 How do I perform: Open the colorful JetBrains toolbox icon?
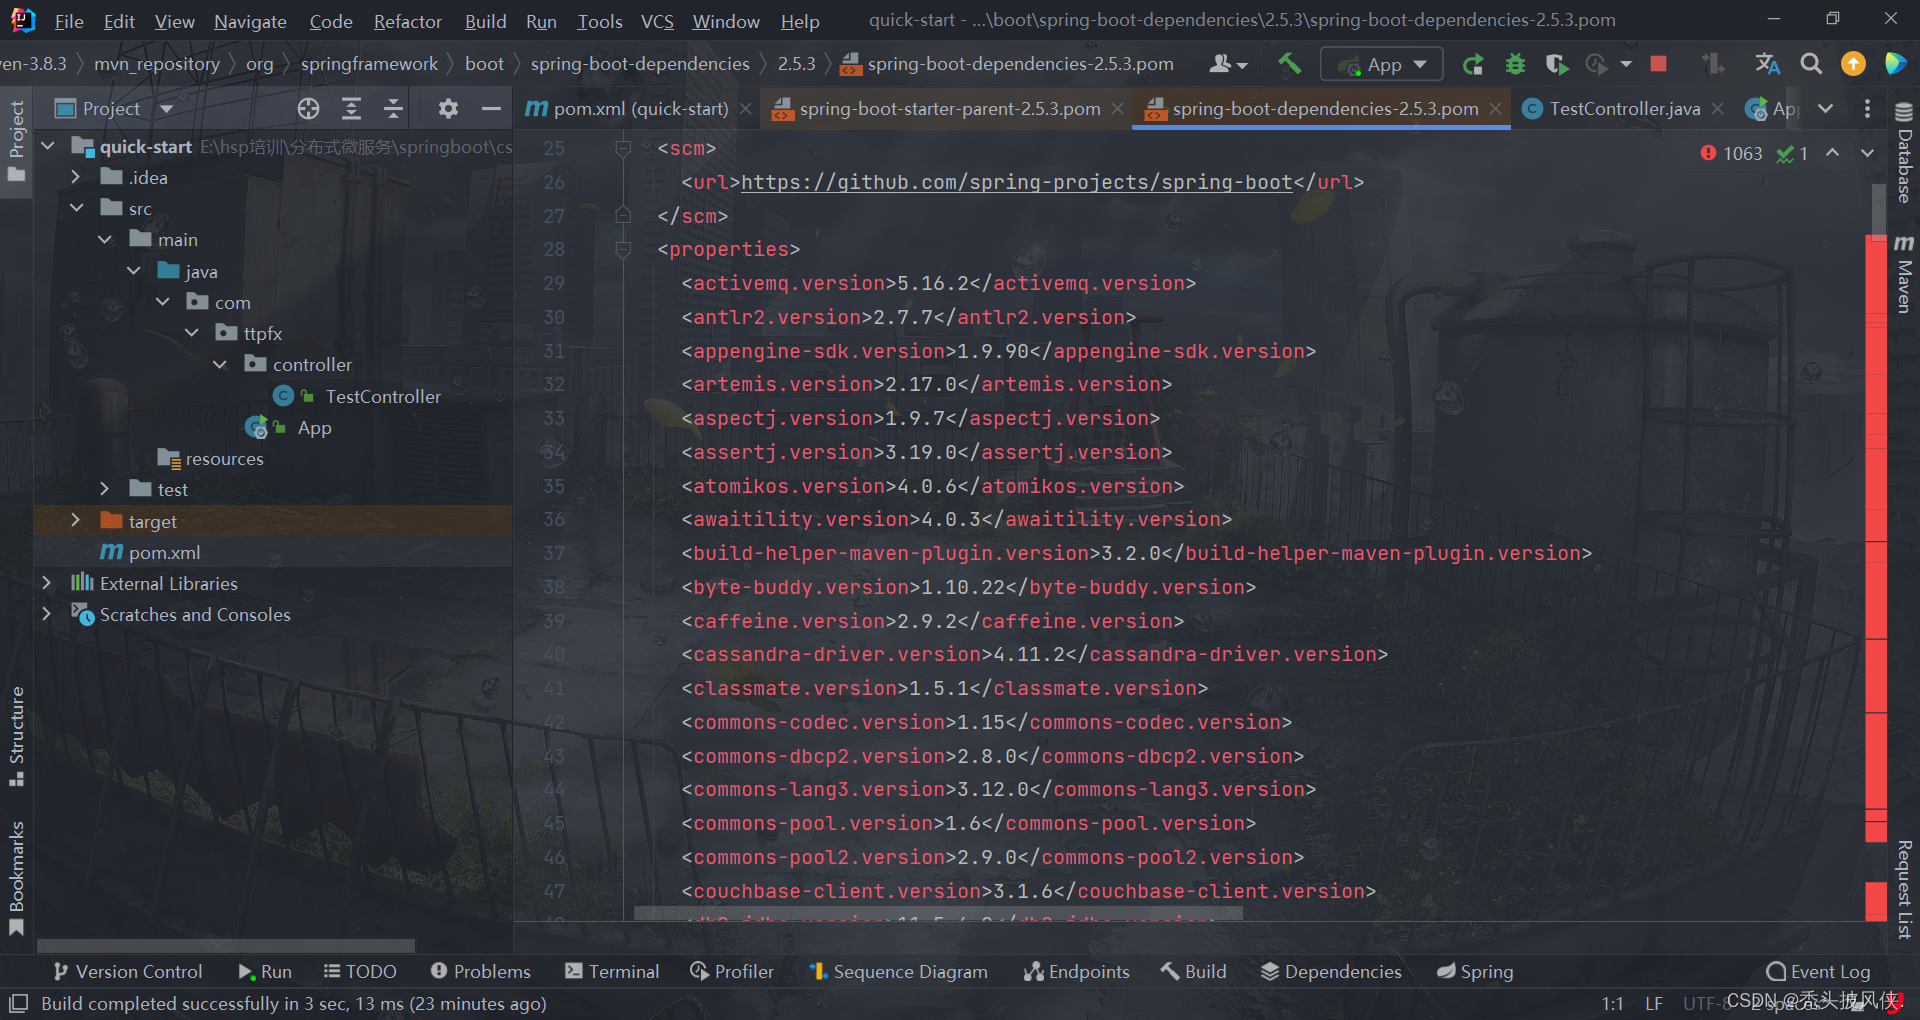(1895, 64)
